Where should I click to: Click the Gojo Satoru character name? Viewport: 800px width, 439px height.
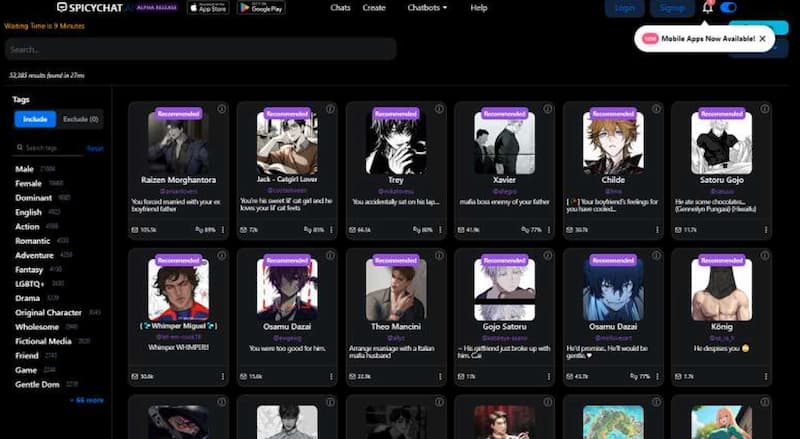click(x=504, y=326)
